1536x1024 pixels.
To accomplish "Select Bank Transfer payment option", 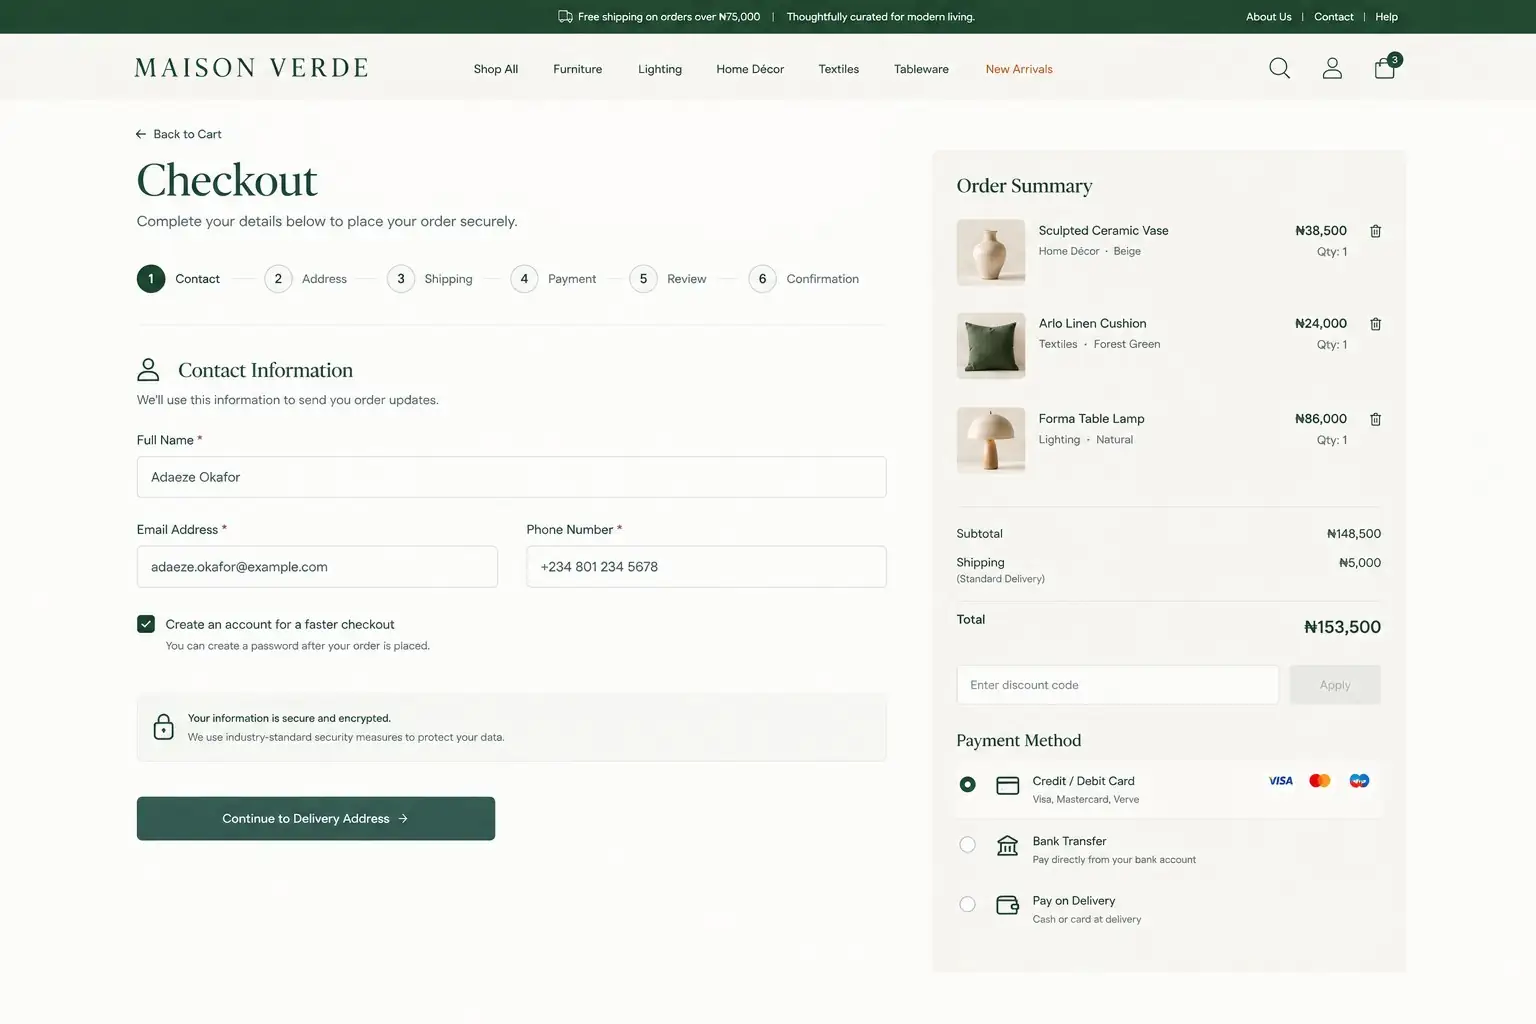I will [967, 845].
